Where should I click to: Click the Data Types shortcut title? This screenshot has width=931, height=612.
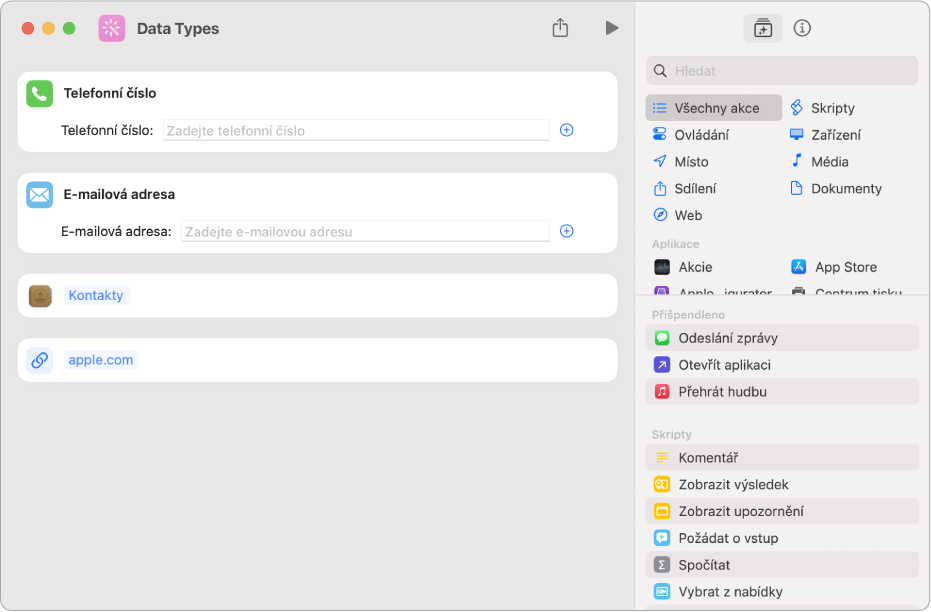coord(178,28)
